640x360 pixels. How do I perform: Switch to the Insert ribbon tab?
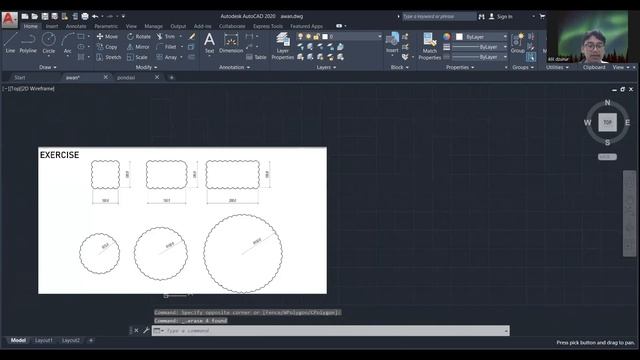[52, 26]
